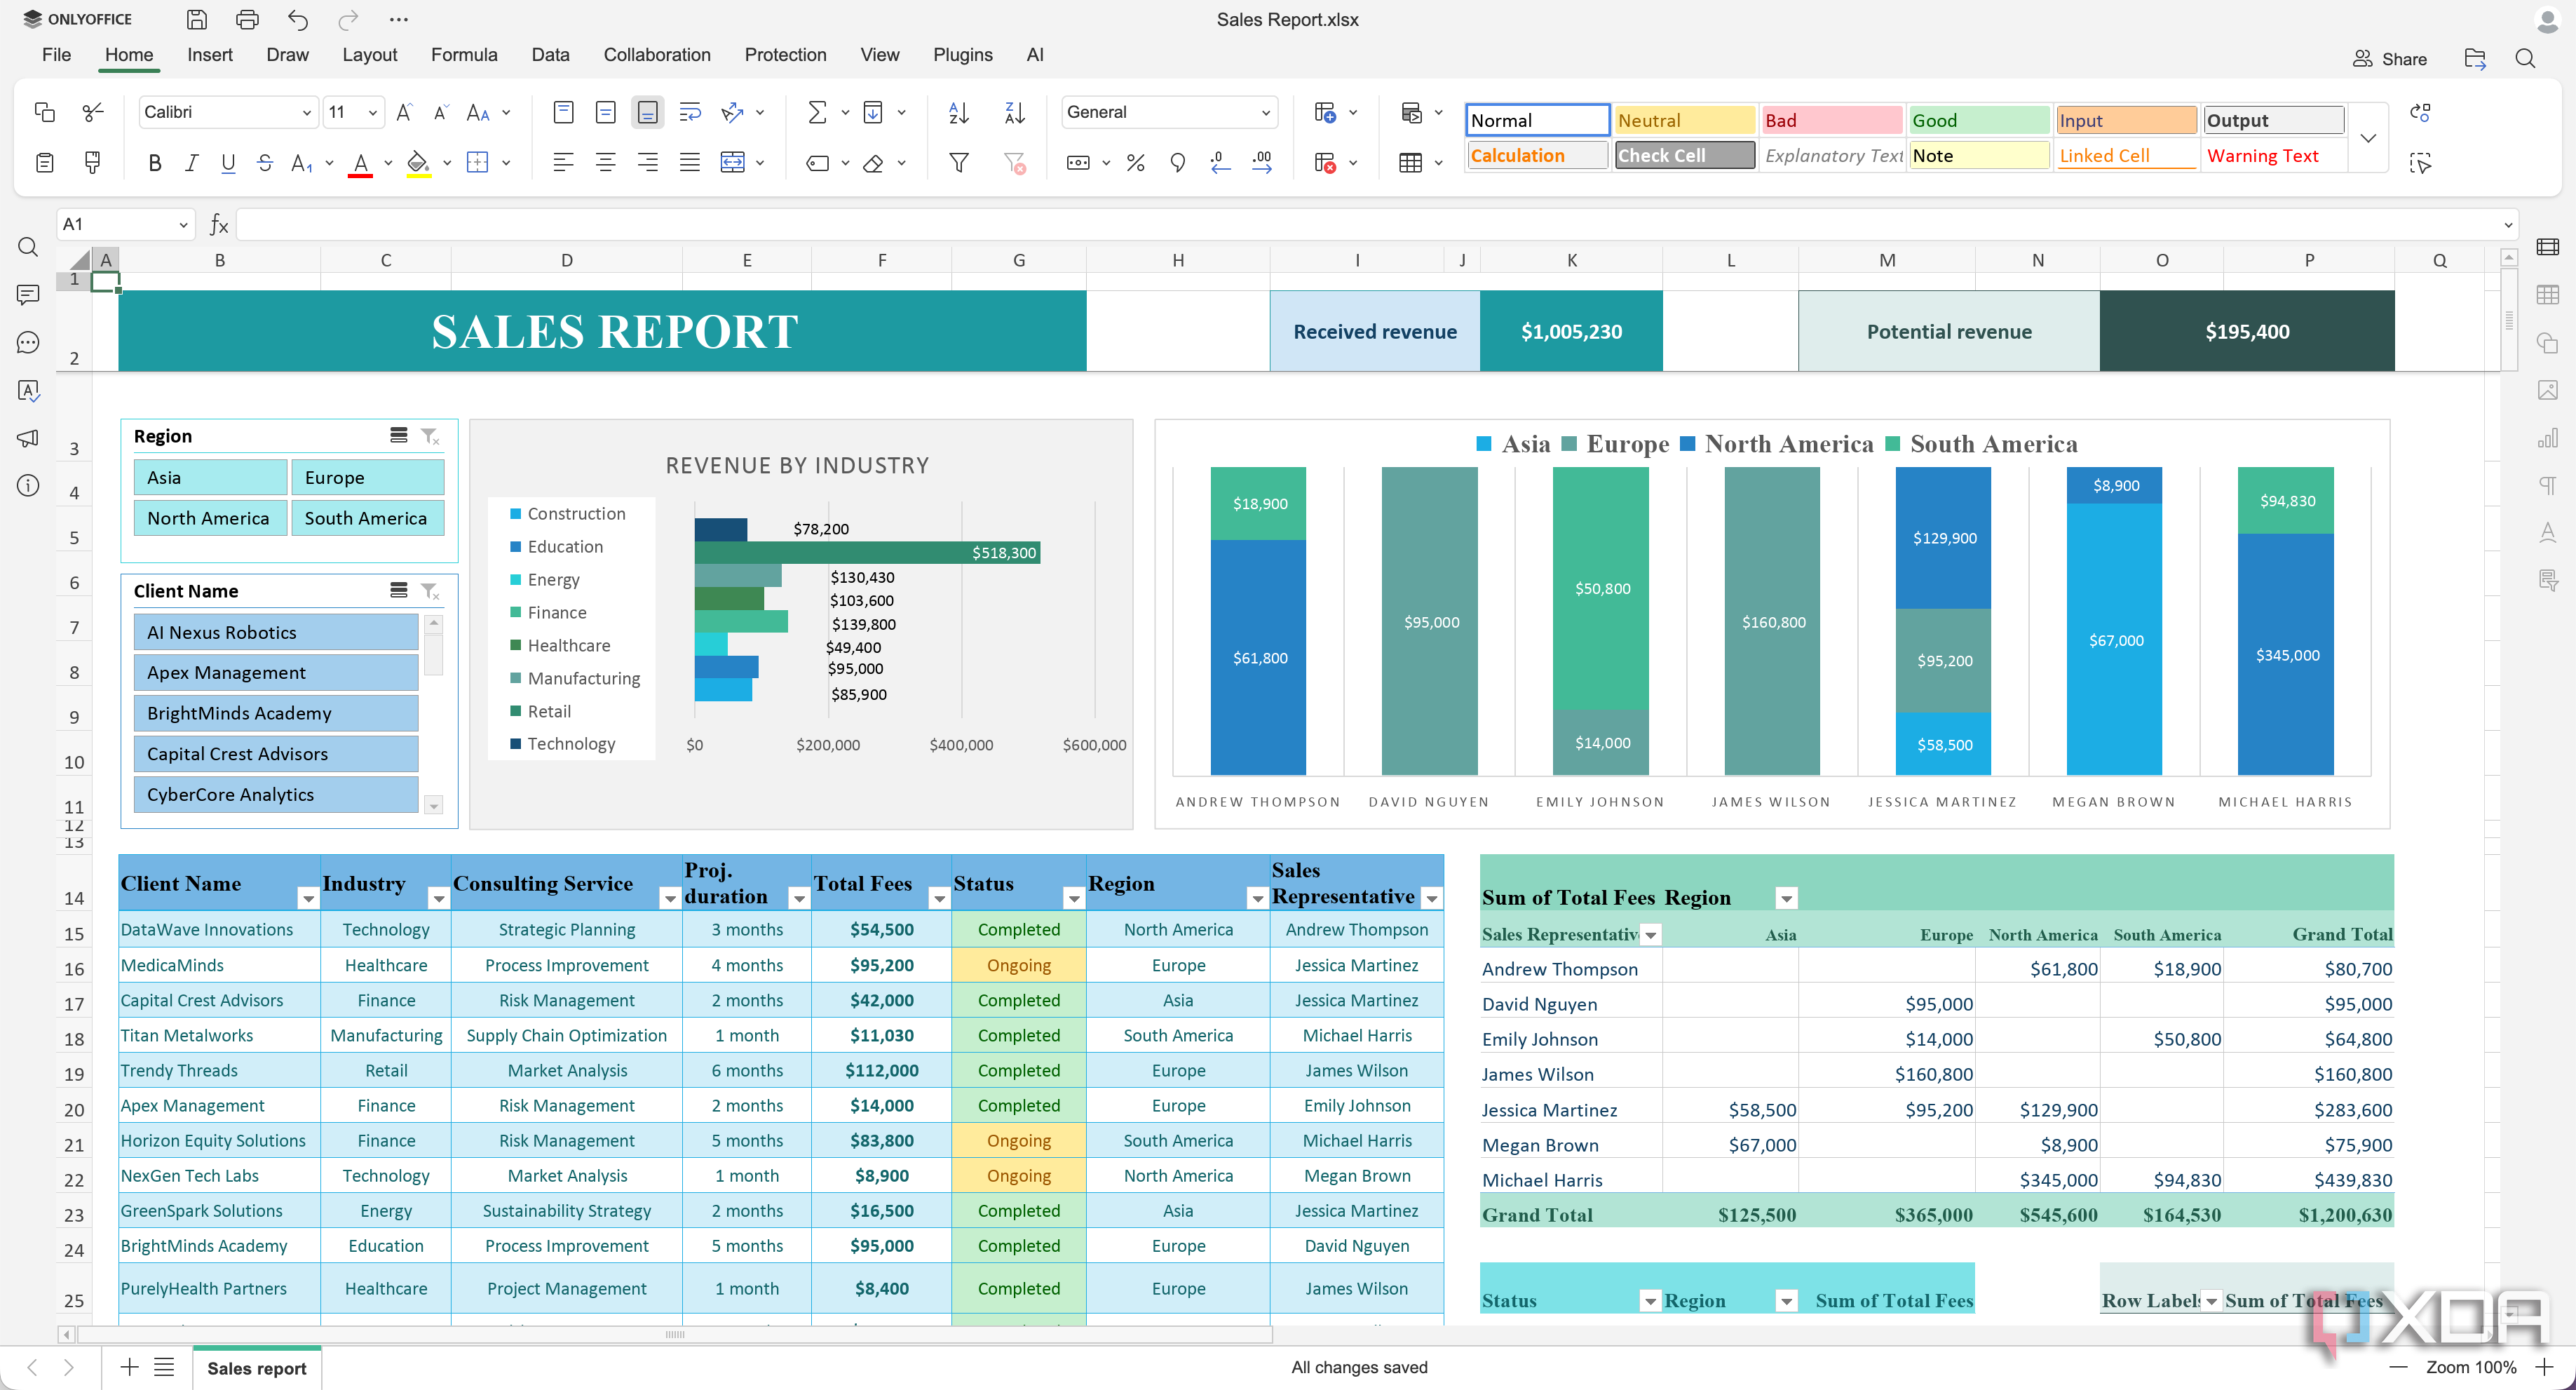Click the Save icon in the title bar
This screenshot has width=2576, height=1390.
(197, 19)
